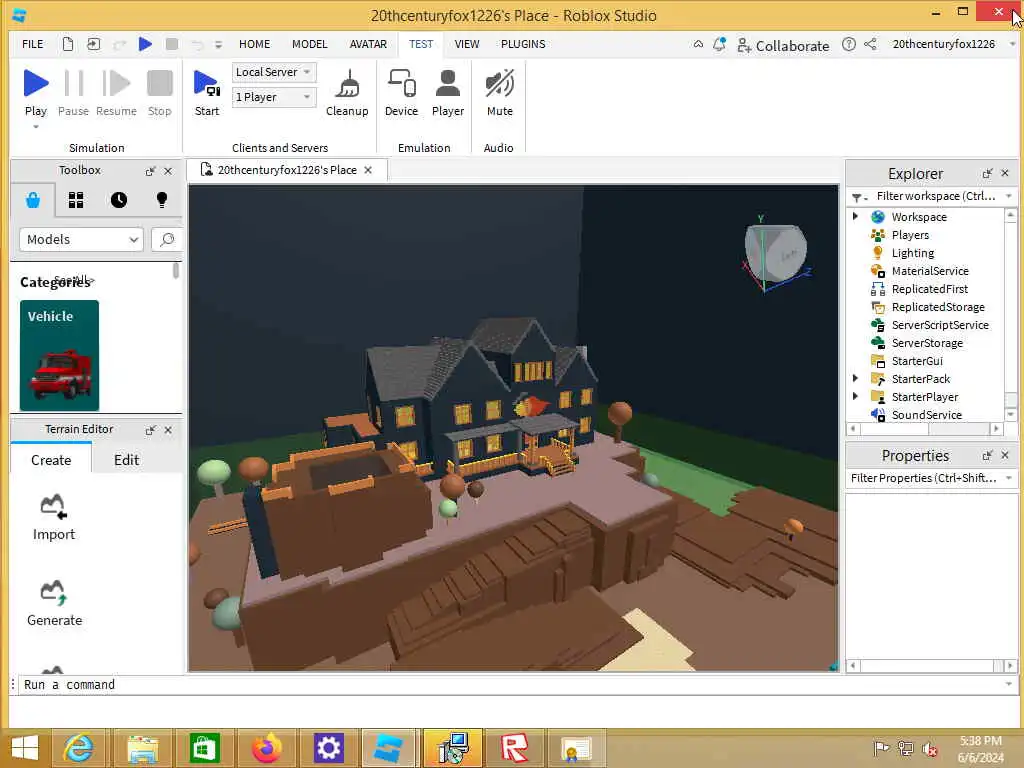Select ServerScriptService in Explorer
This screenshot has height=768, width=1024.
939,325
